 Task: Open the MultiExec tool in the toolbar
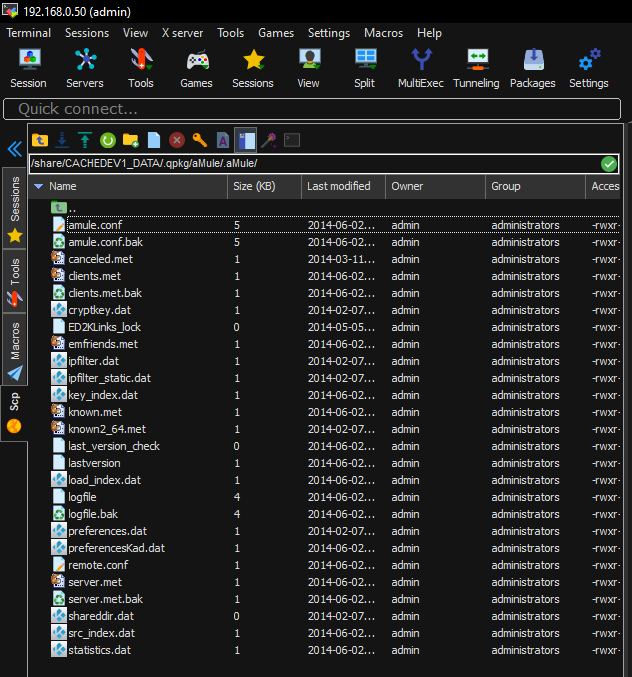point(420,67)
